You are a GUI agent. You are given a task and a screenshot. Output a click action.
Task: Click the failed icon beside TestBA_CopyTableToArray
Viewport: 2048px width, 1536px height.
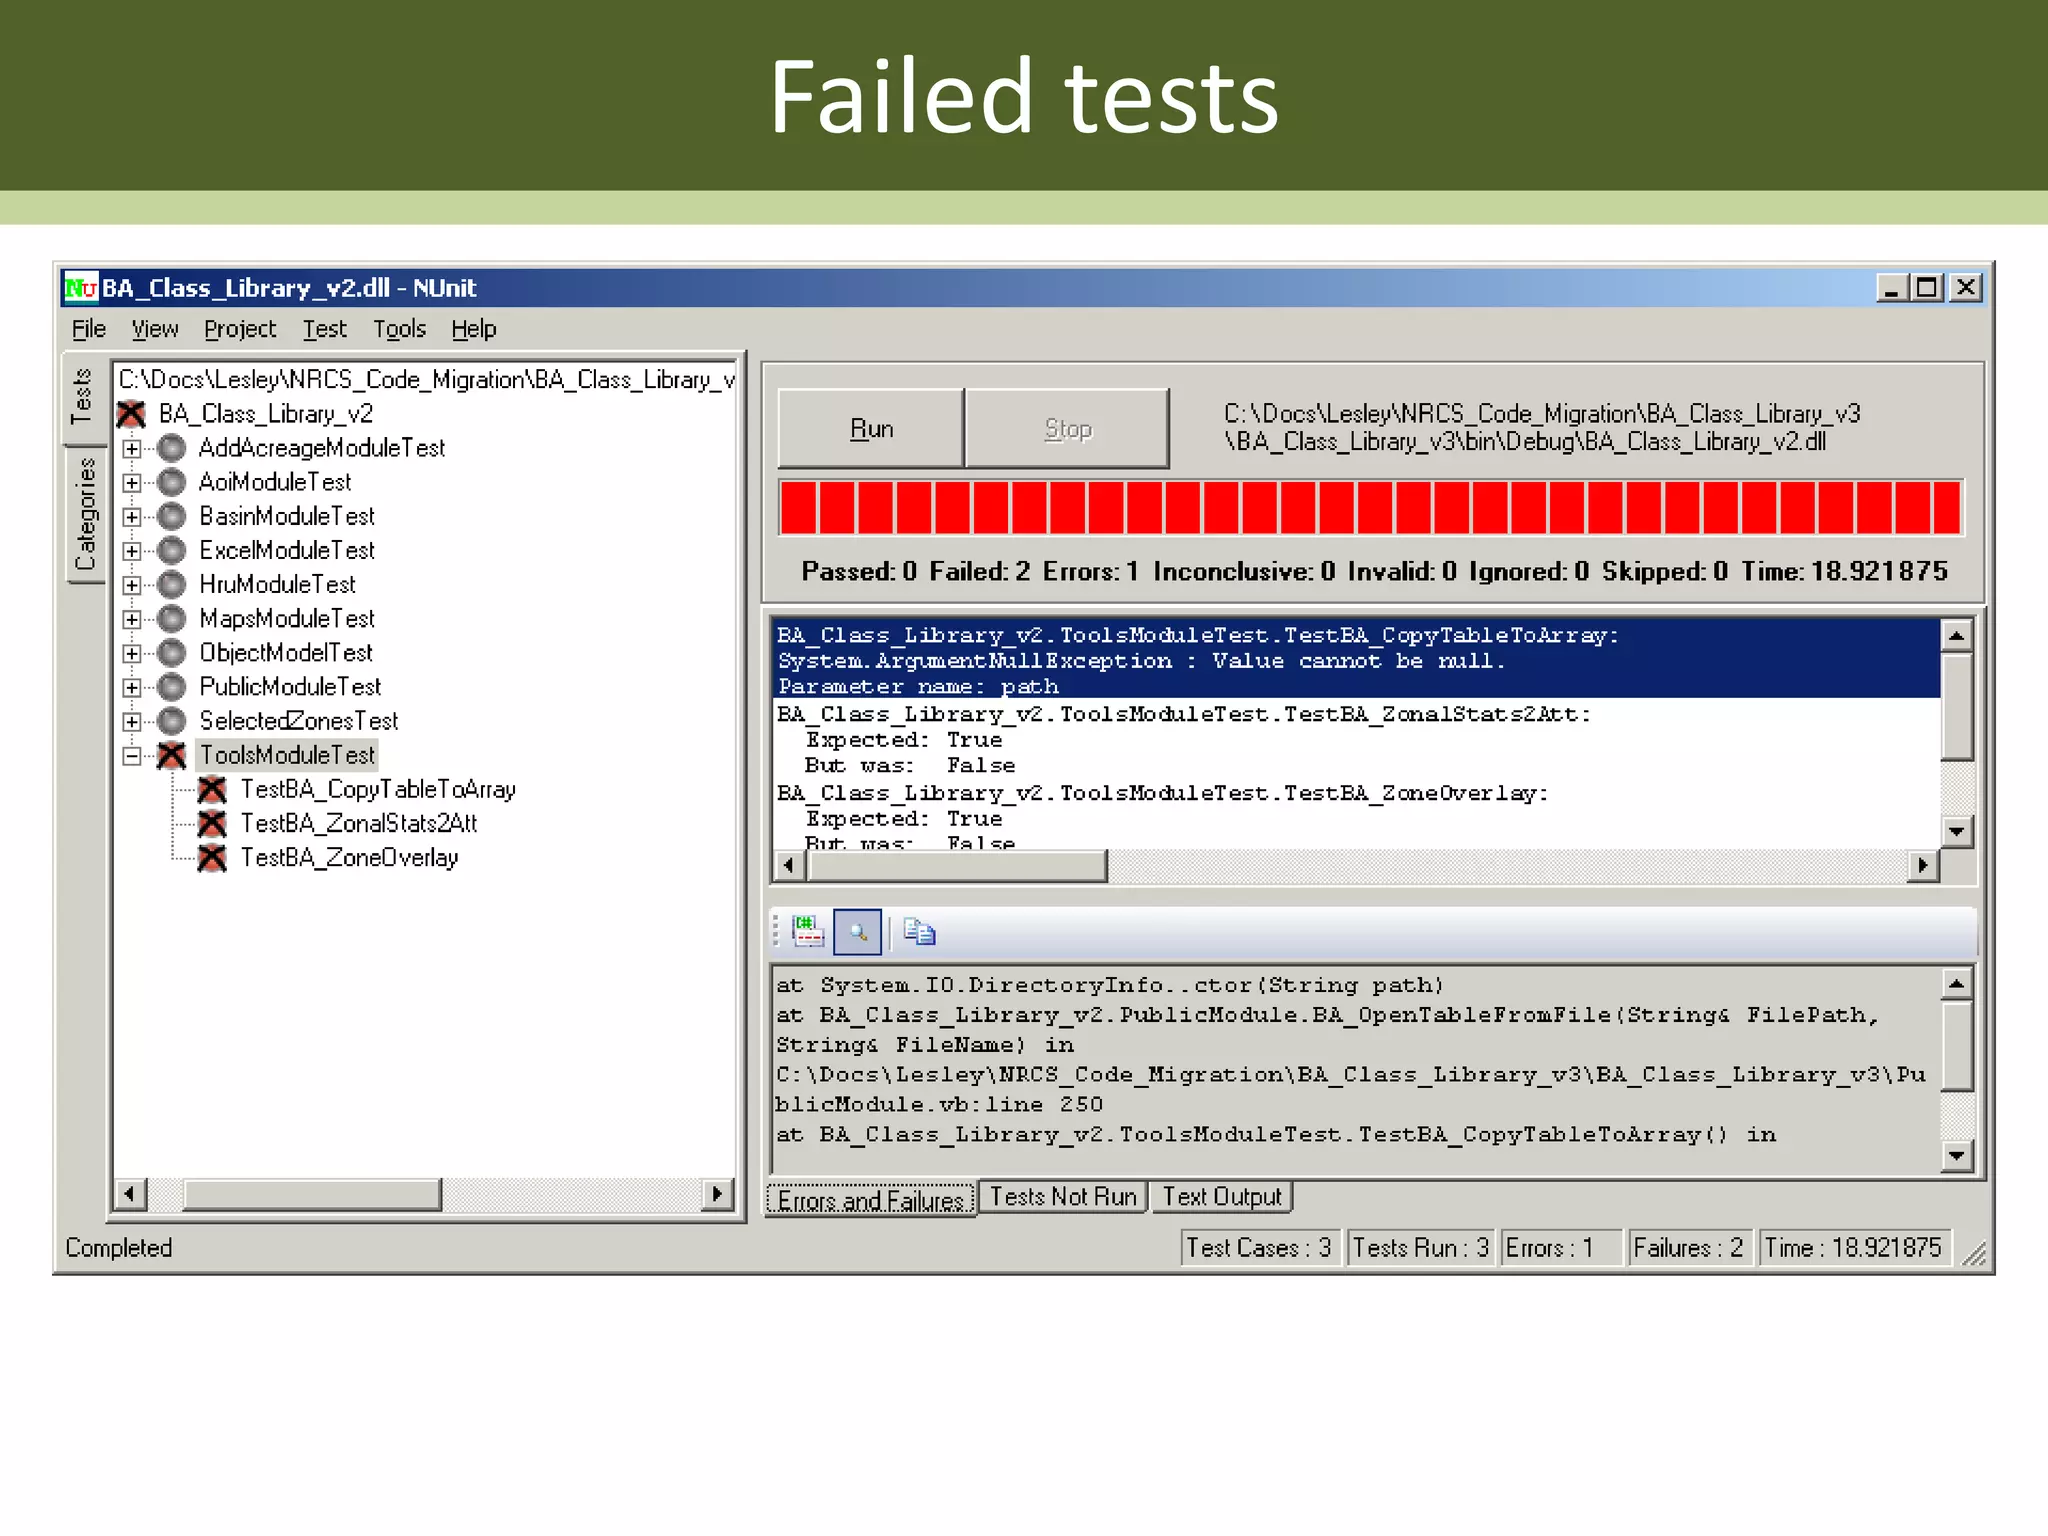point(212,790)
